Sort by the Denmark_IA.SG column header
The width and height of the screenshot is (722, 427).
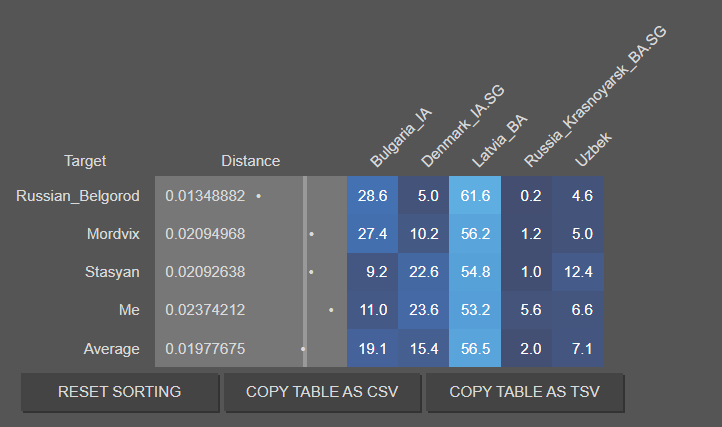click(x=463, y=126)
